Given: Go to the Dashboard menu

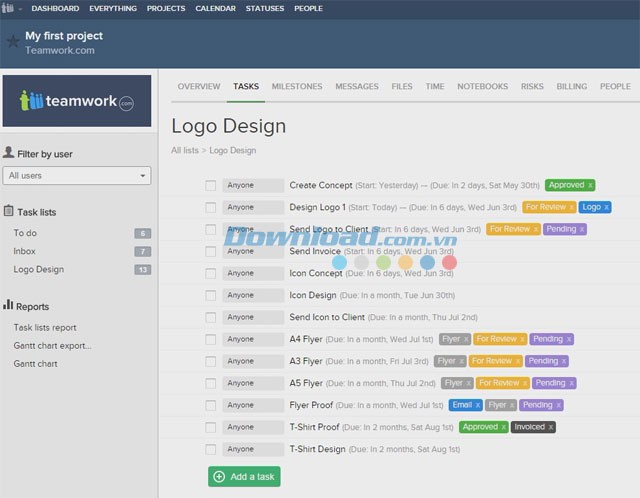Looking at the screenshot, I should point(55,9).
